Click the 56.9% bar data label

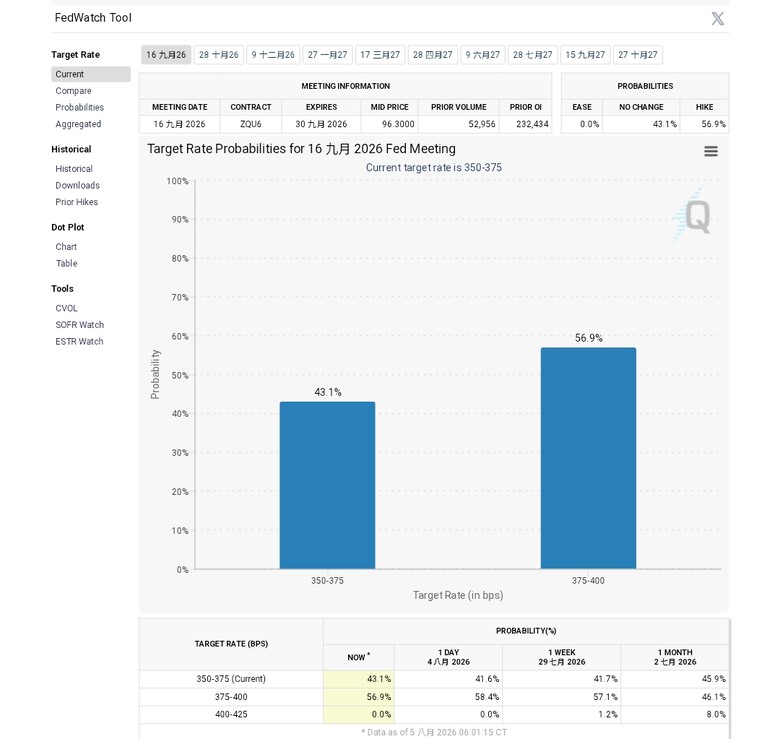click(588, 338)
